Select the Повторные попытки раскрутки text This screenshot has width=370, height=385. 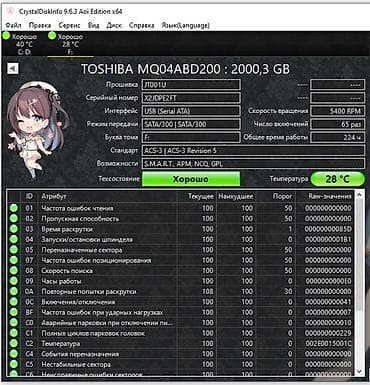(89, 291)
